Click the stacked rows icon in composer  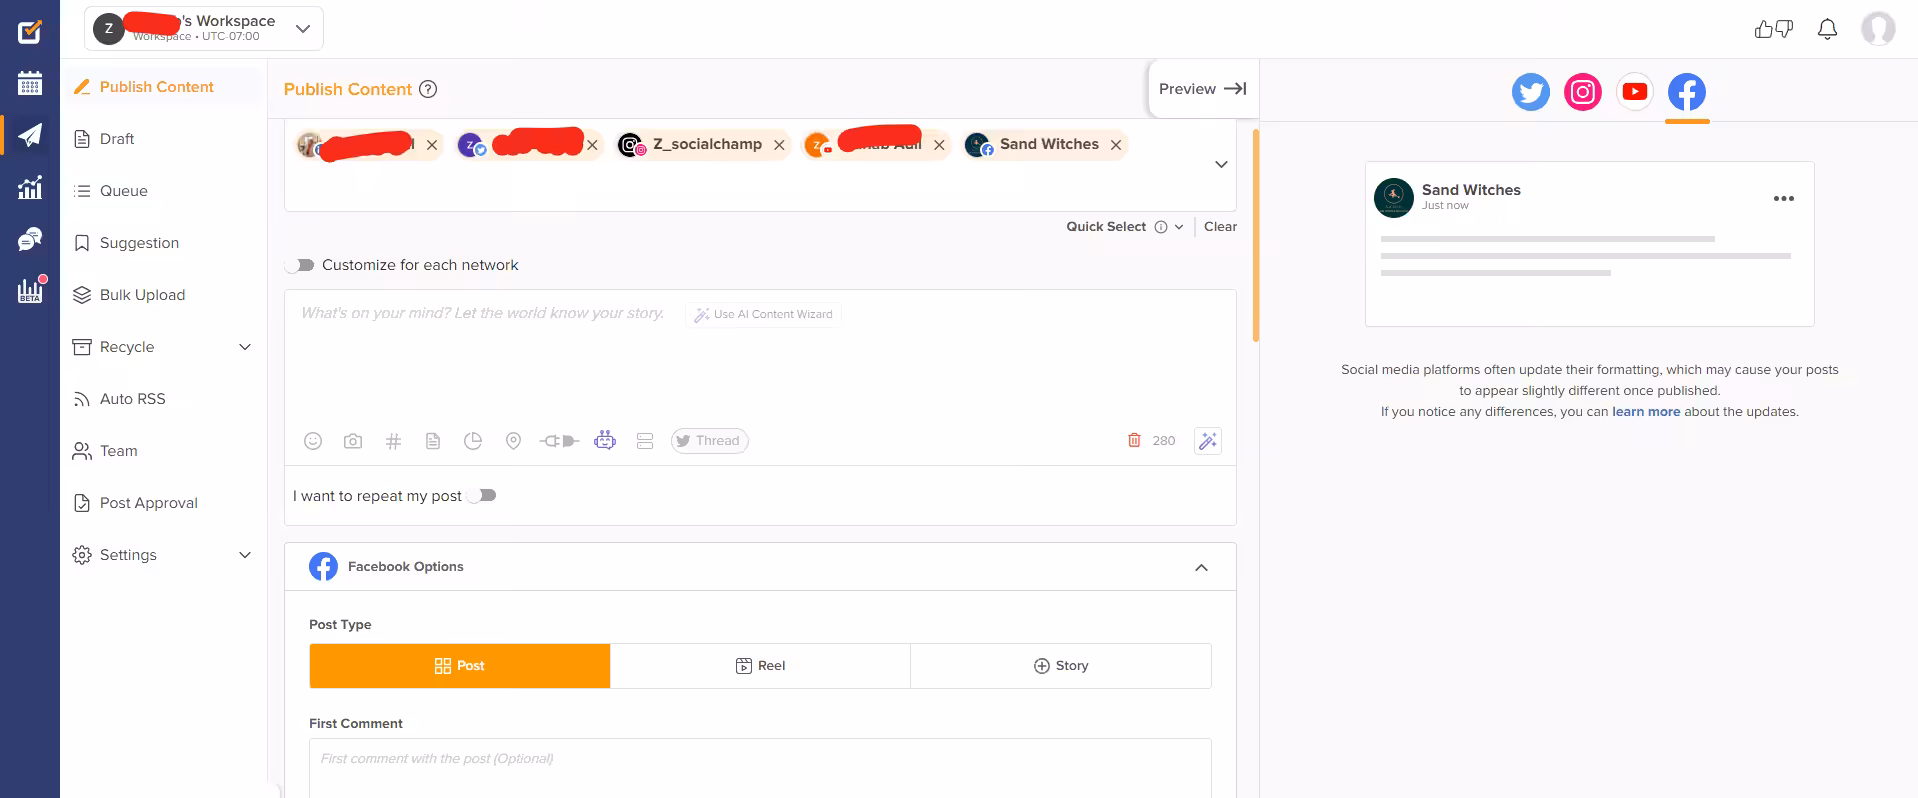[x=645, y=441]
